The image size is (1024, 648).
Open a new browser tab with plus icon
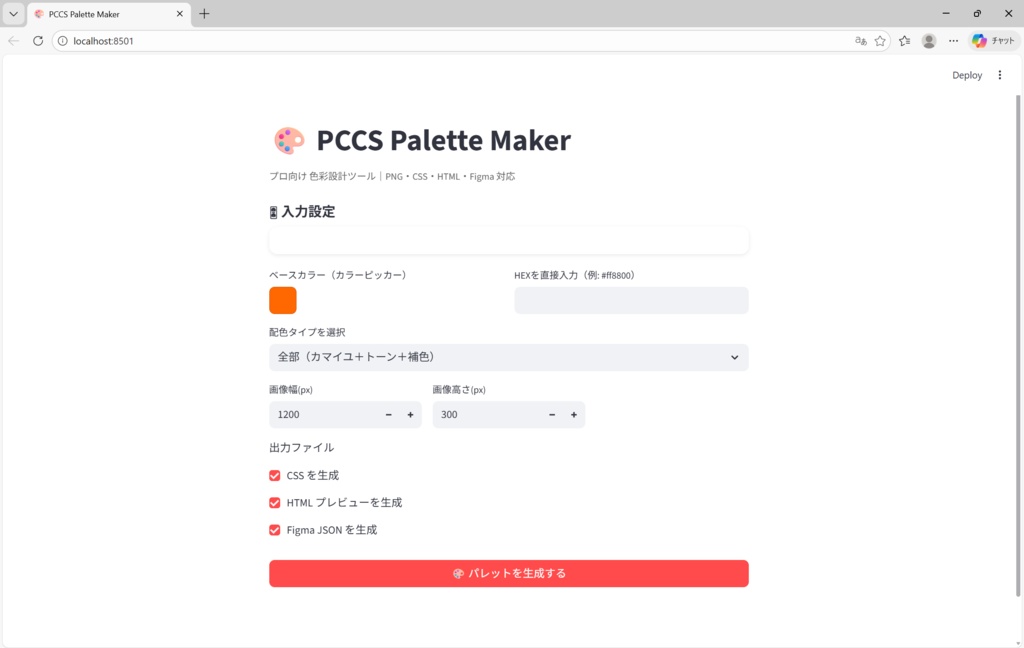(x=204, y=14)
